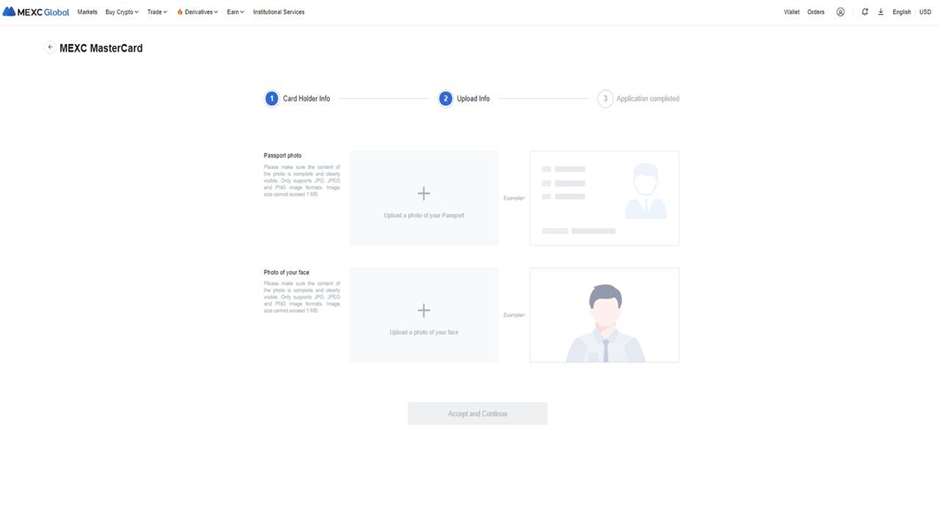Screen dimensions: 940x514
Task: Go back using the arrow beside MEXC MasterCard
Action: [50, 47]
